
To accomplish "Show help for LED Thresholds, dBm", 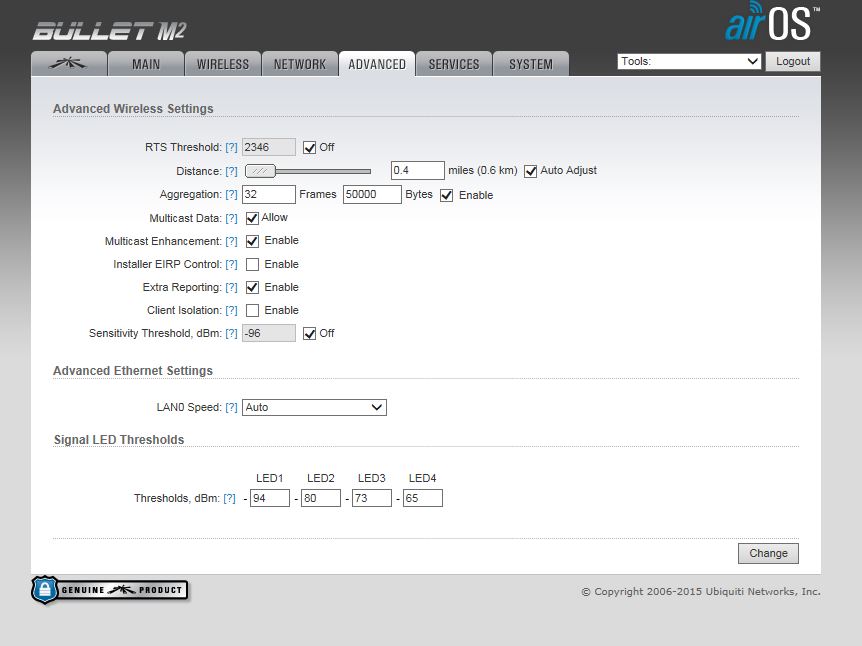I will tap(229, 498).
